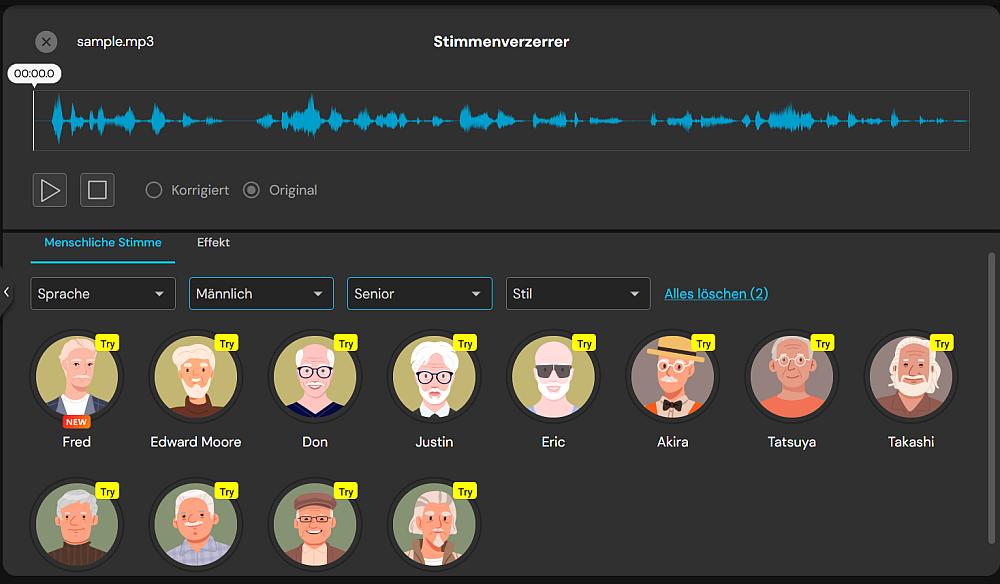Select the Original radio button

pyautogui.click(x=251, y=190)
